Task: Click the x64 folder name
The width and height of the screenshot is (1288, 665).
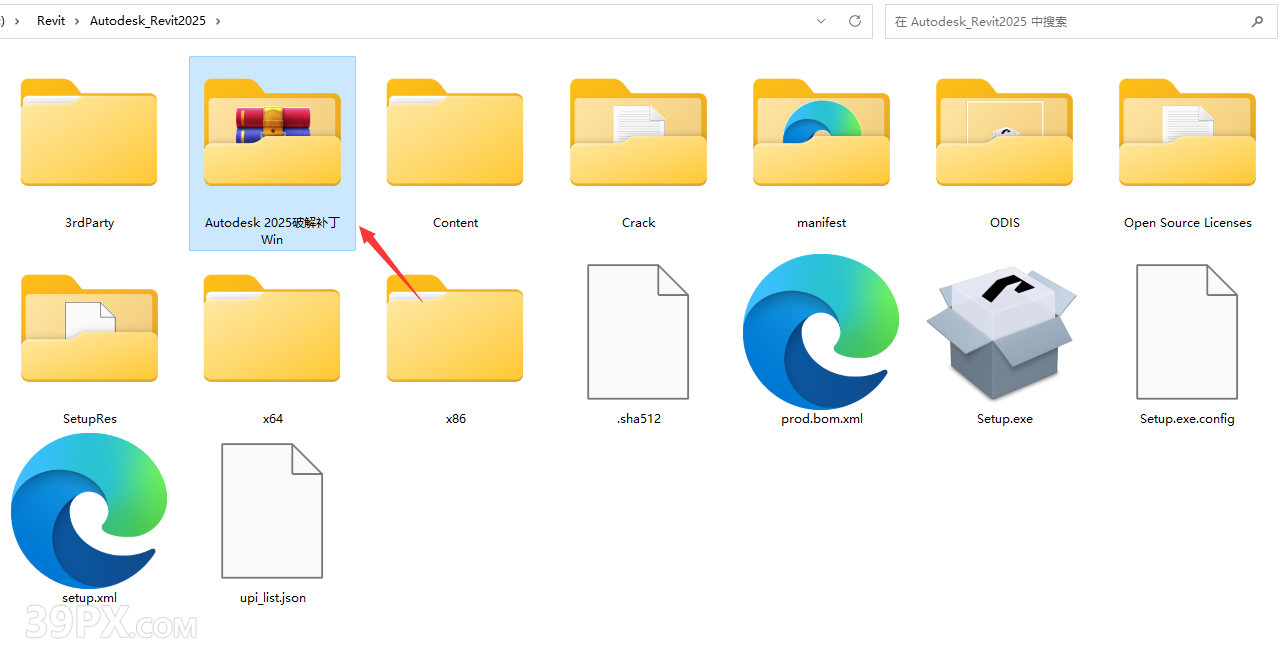Action: click(x=272, y=419)
